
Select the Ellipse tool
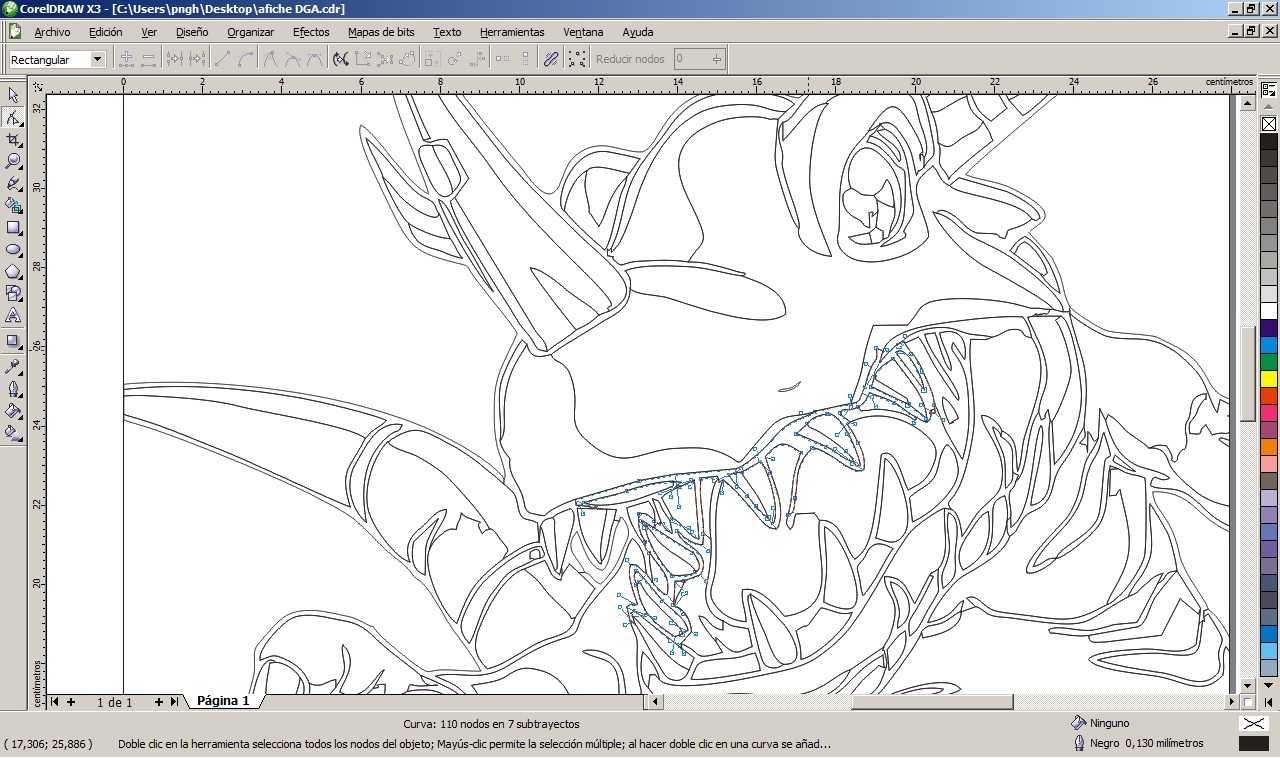(x=13, y=249)
